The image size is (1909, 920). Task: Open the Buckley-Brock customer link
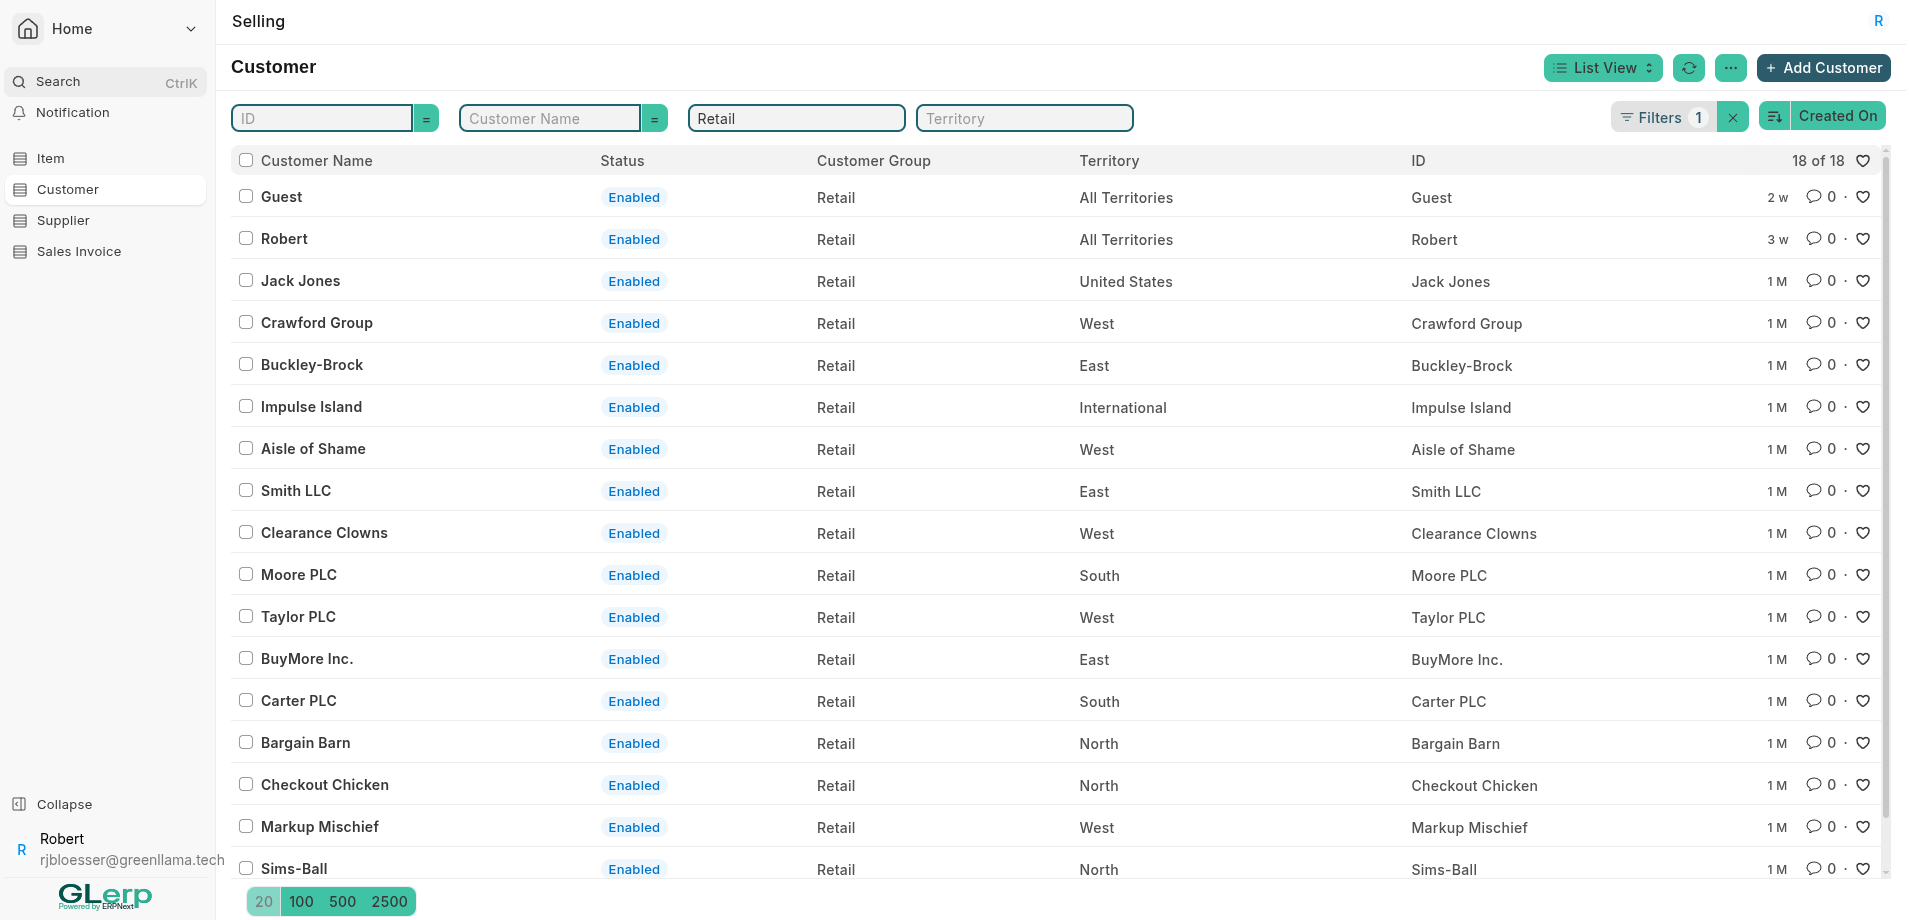(x=312, y=365)
